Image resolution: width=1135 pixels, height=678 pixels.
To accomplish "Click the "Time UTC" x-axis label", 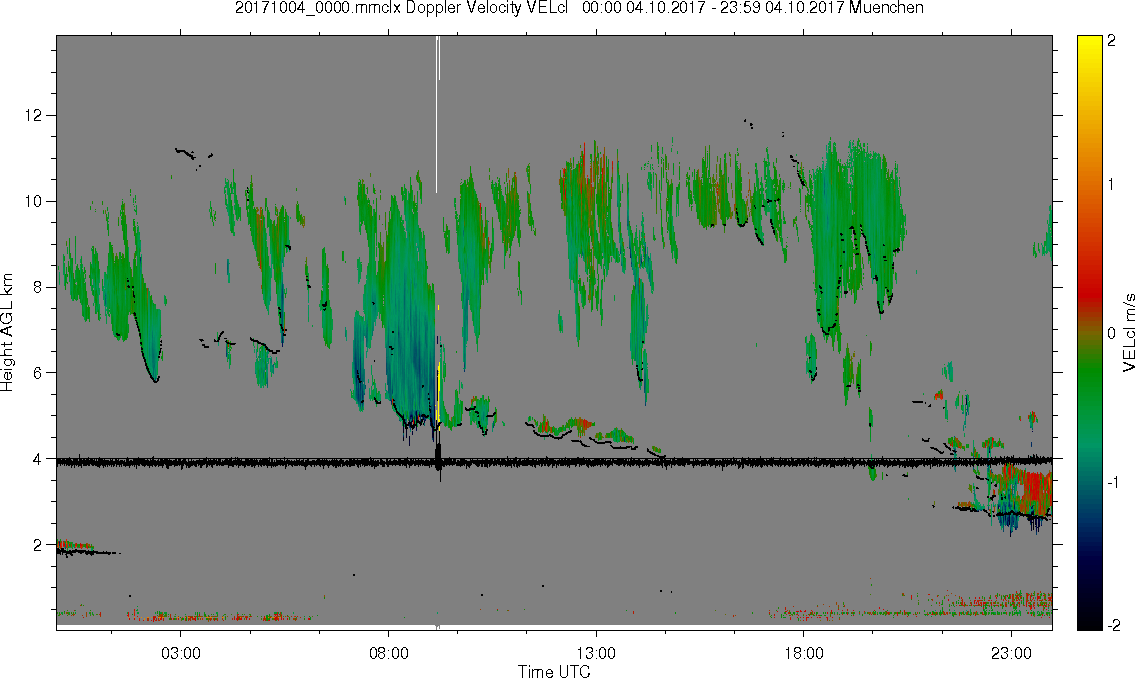I will click(x=554, y=671).
